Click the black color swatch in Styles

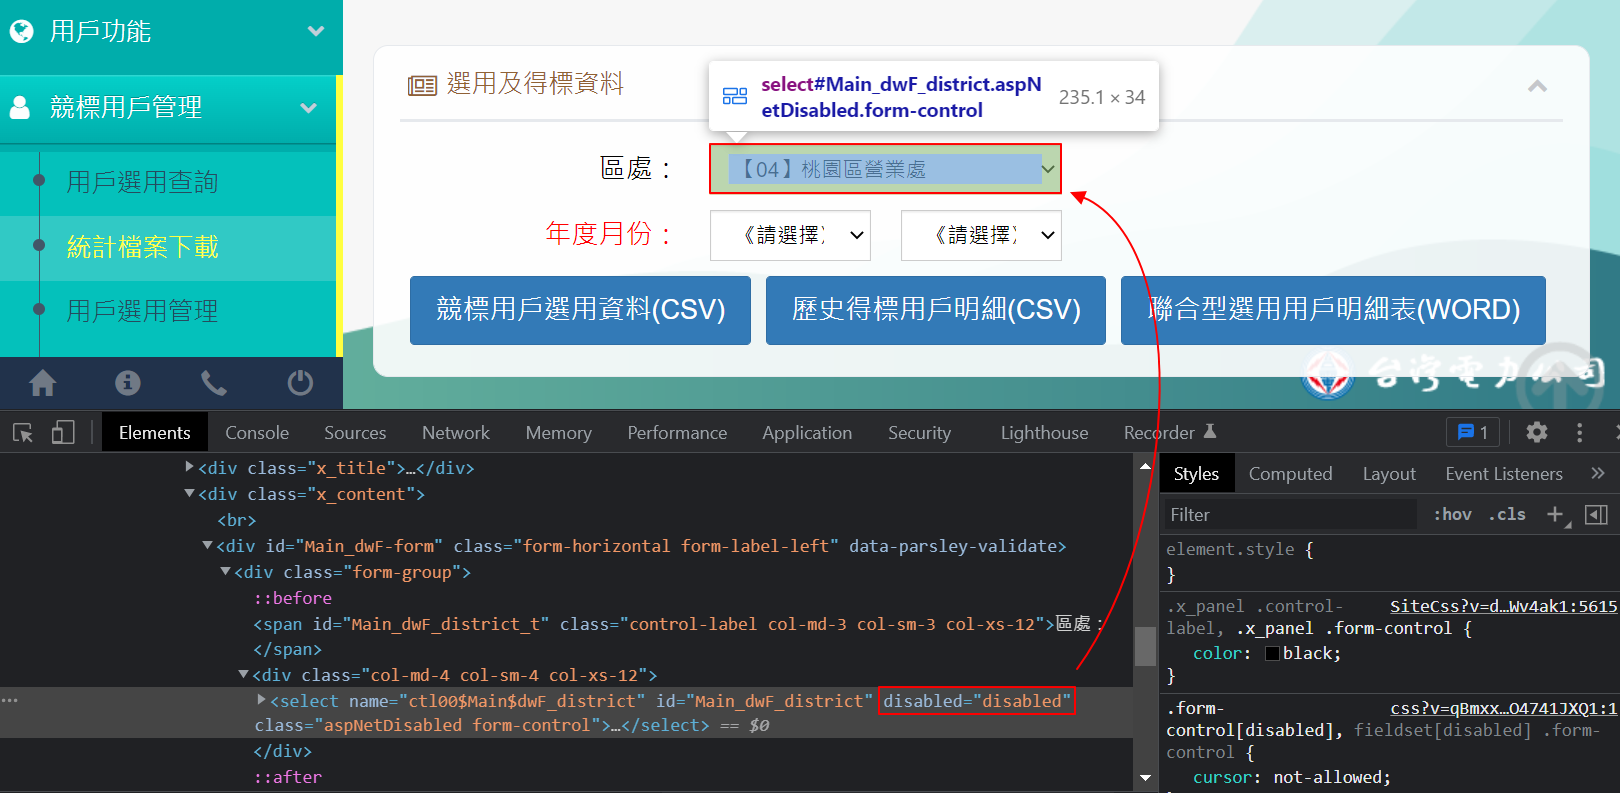[x=1272, y=653]
